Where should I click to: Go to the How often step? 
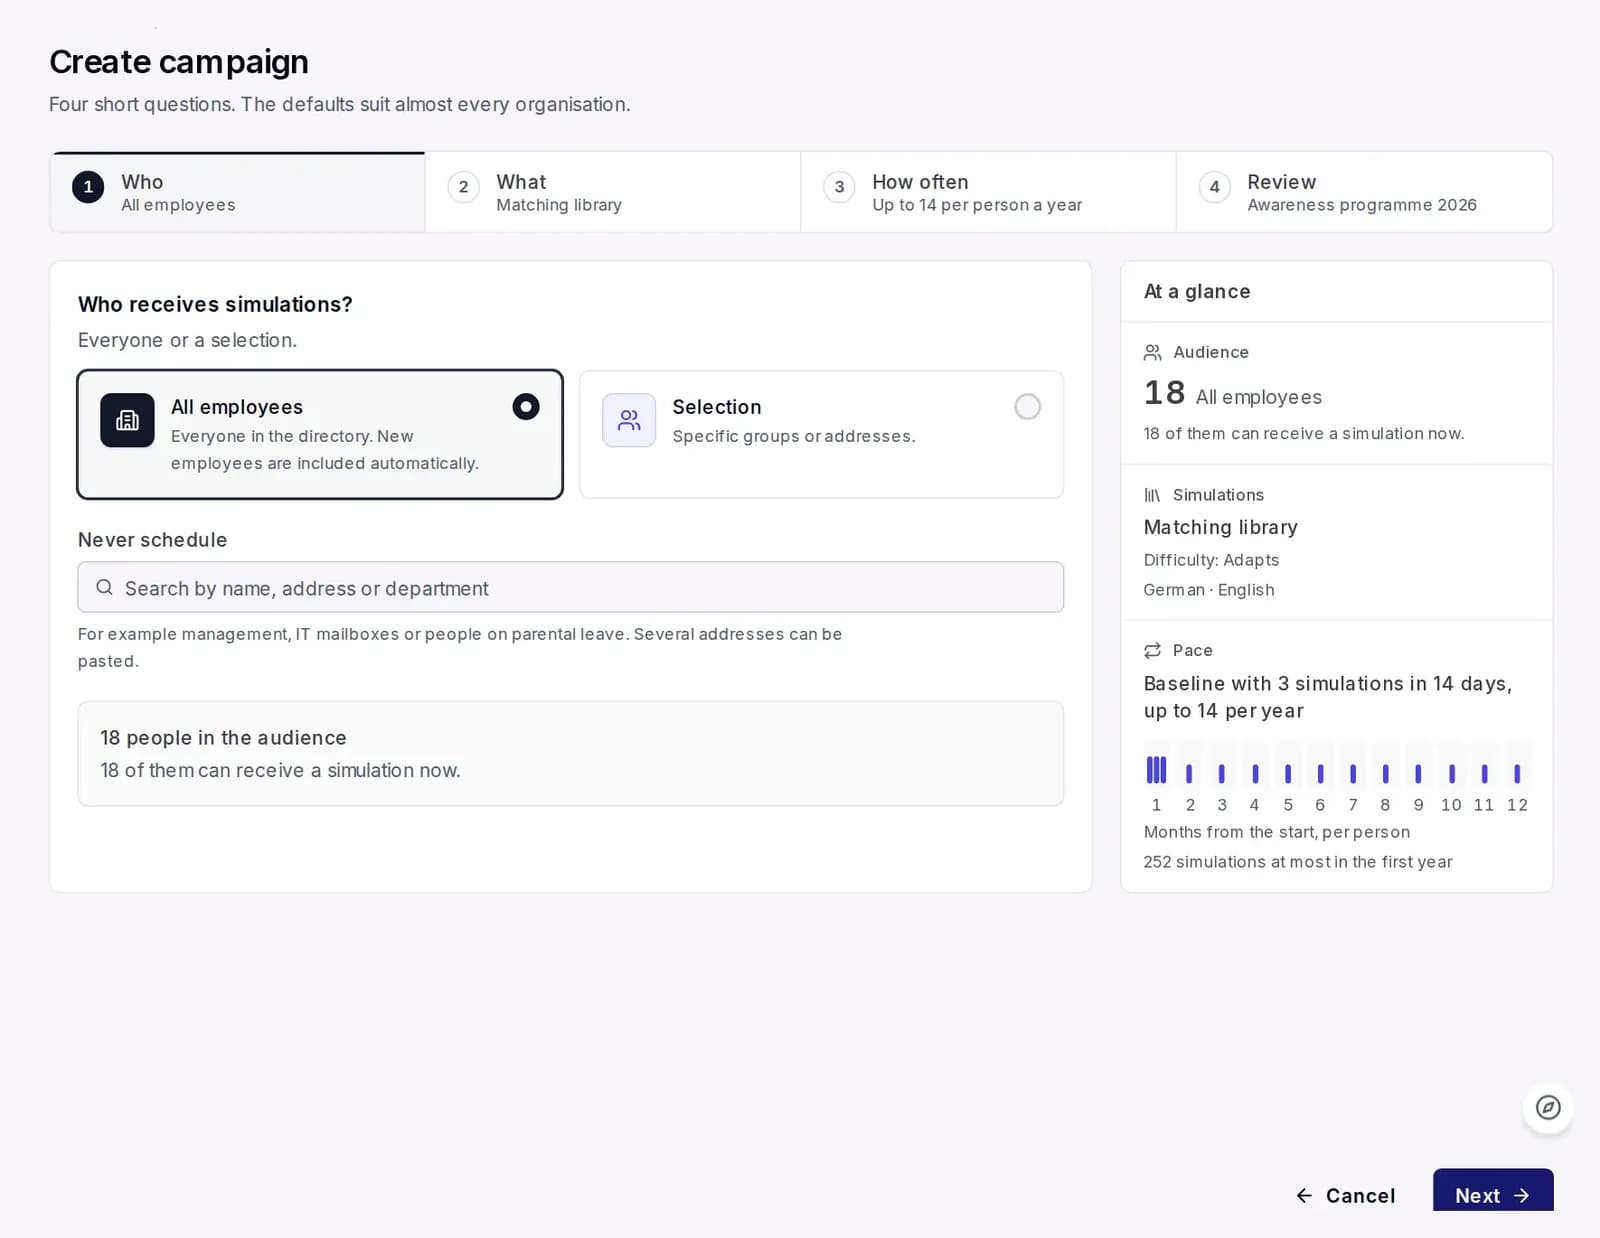tap(988, 192)
